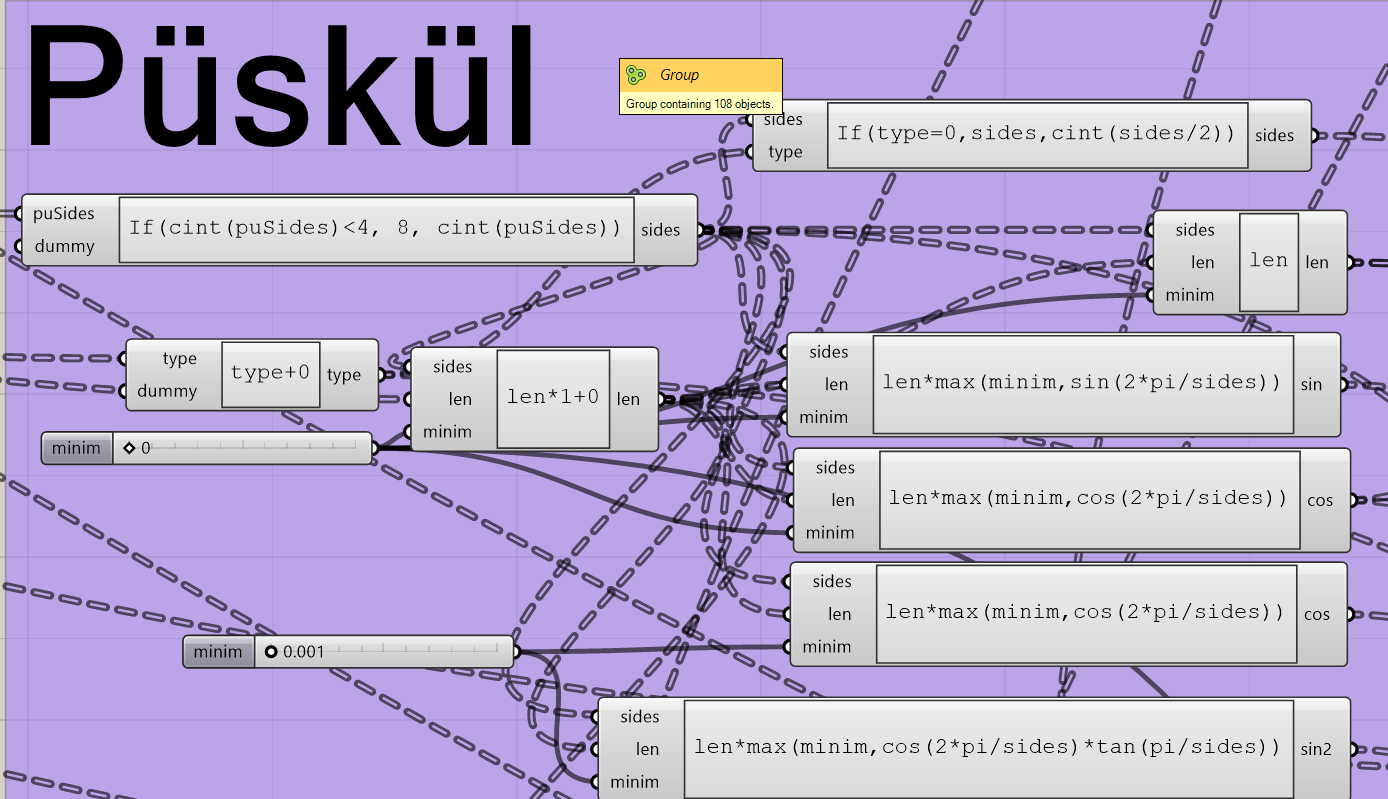This screenshot has height=799, width=1388.
Task: Click the len*1+0 expression box
Action: [x=553, y=398]
